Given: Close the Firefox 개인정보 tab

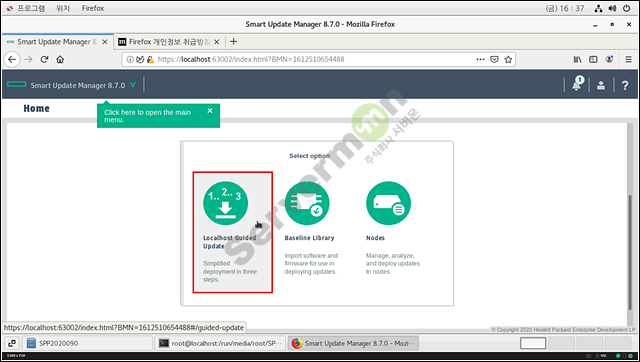Looking at the screenshot, I should 217,42.
